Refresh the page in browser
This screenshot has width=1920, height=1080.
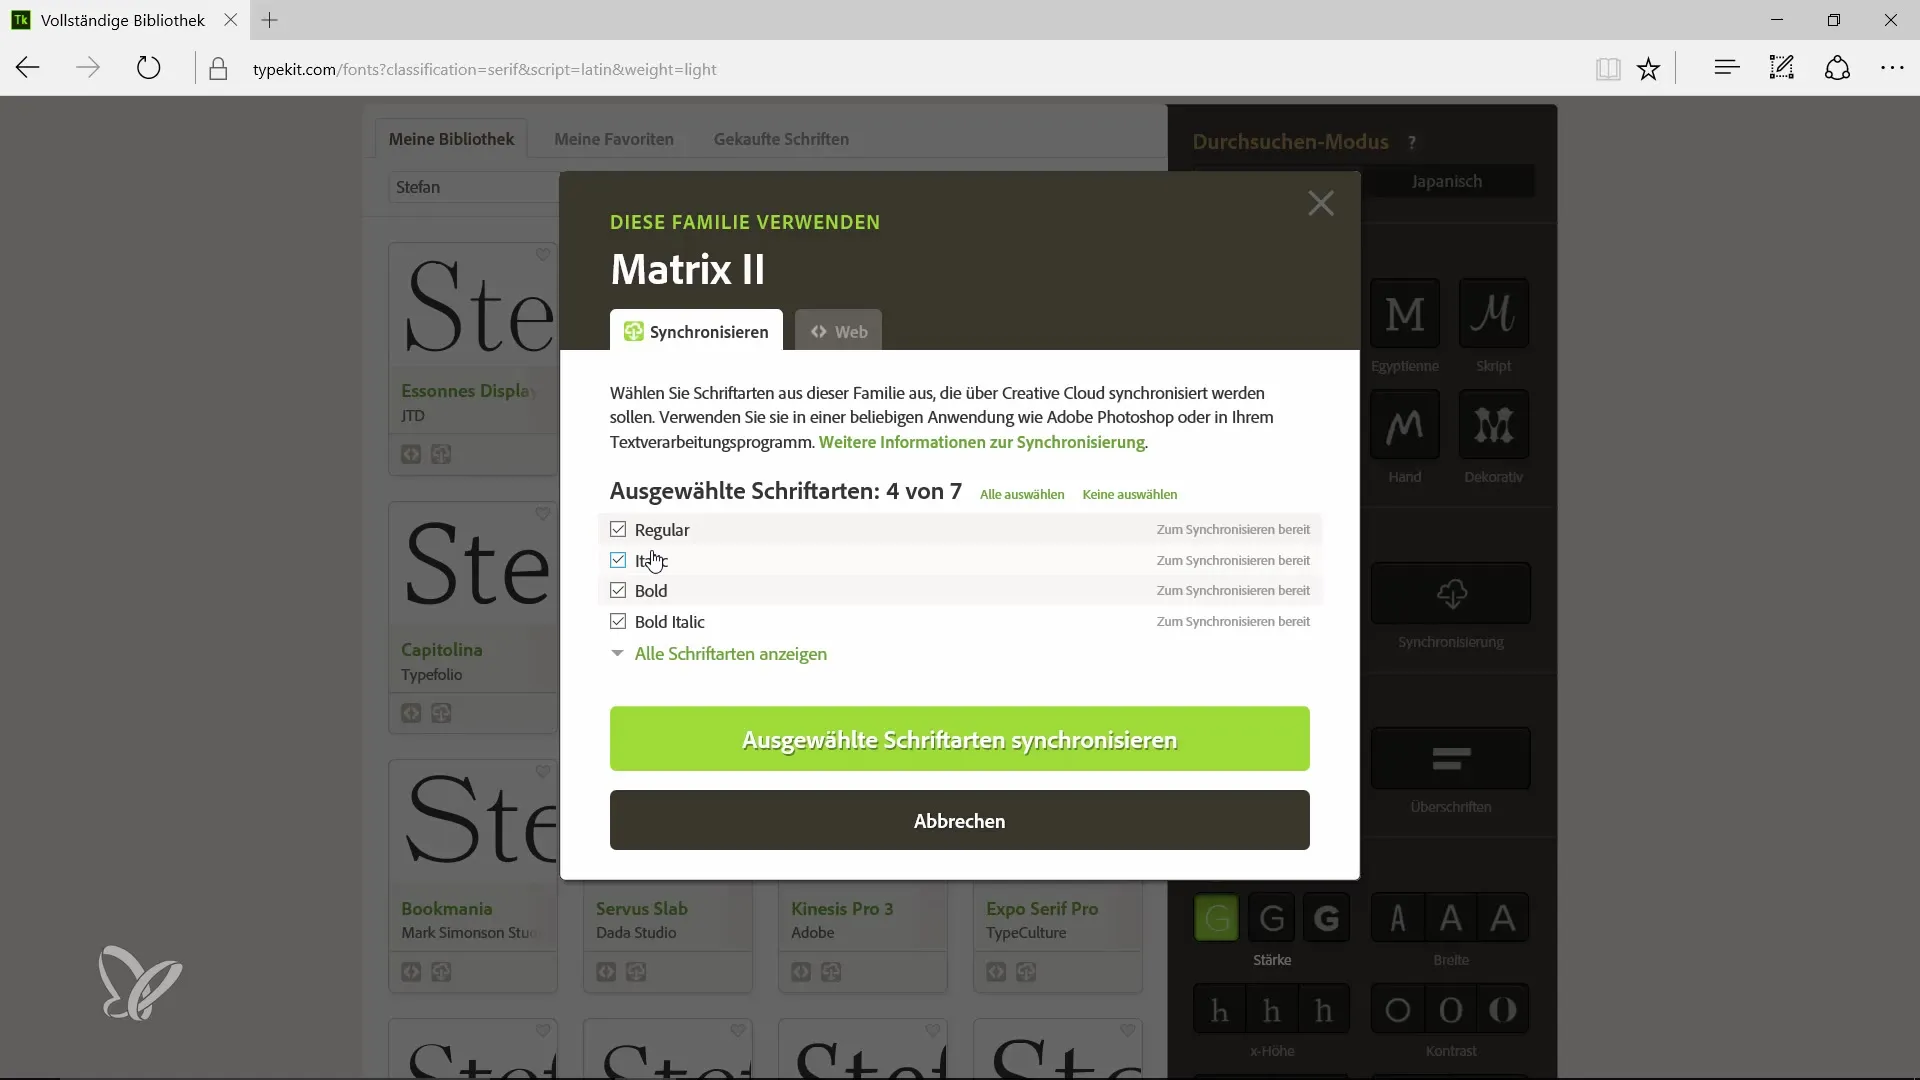click(148, 68)
